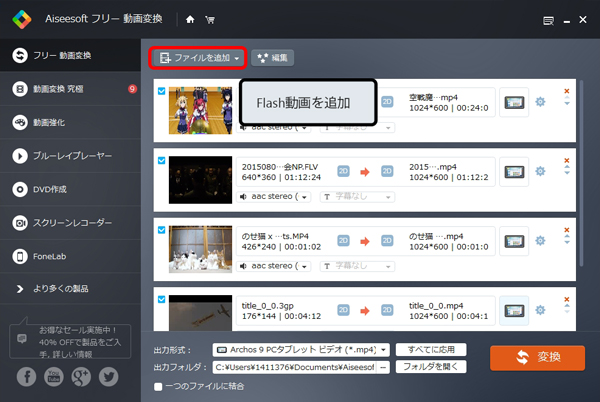
Task: Click output 2D icon in 空戦魔 row
Action: (387, 102)
